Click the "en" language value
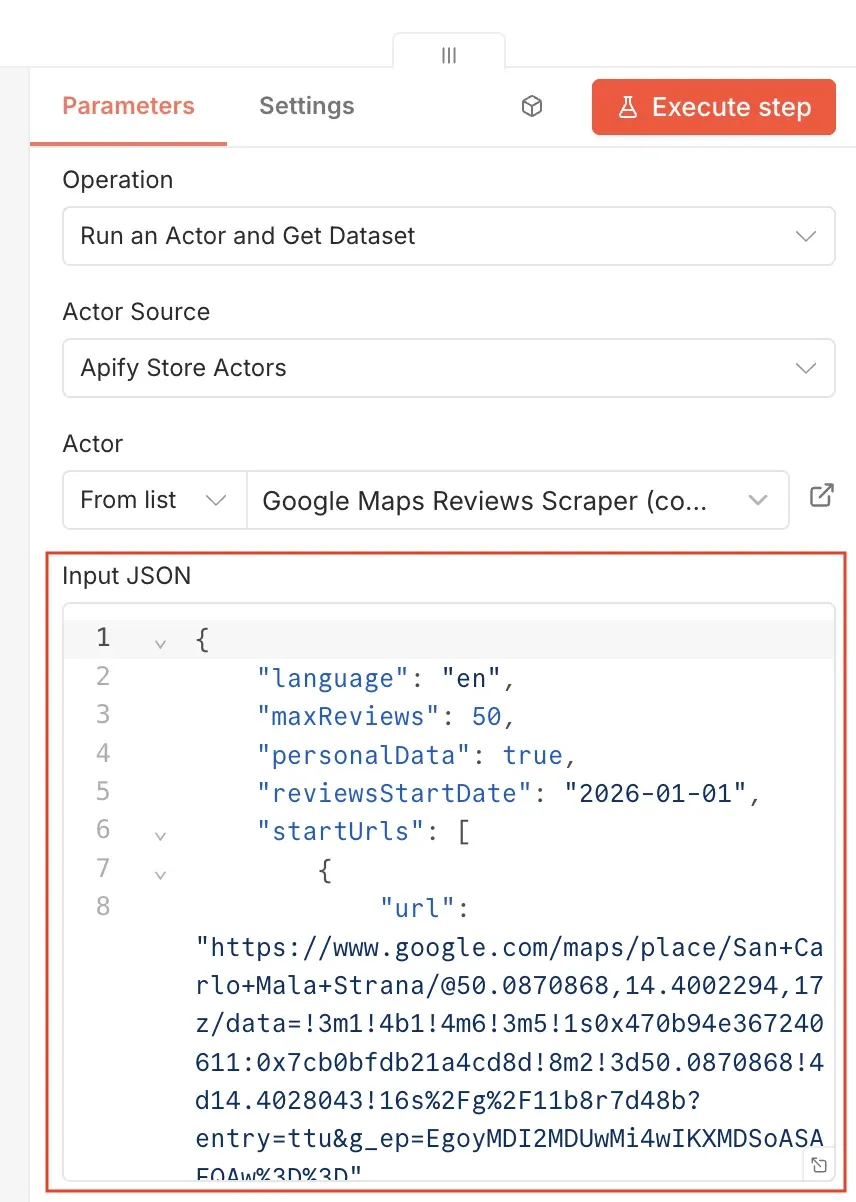Image resolution: width=856 pixels, height=1202 pixels. [x=472, y=679]
